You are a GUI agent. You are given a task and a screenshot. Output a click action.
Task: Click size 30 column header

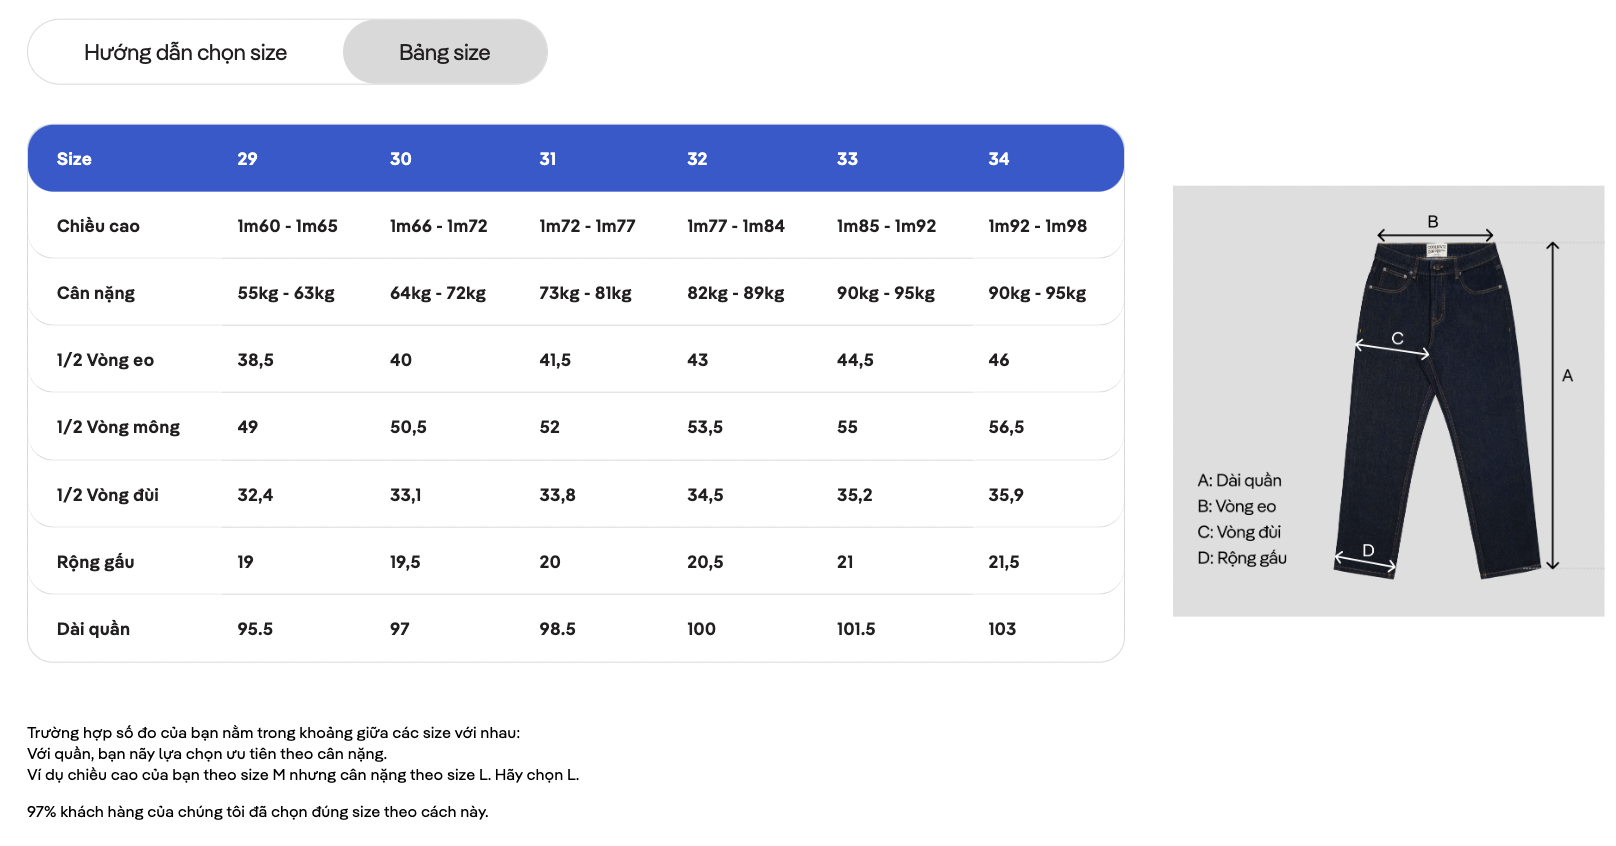(401, 159)
